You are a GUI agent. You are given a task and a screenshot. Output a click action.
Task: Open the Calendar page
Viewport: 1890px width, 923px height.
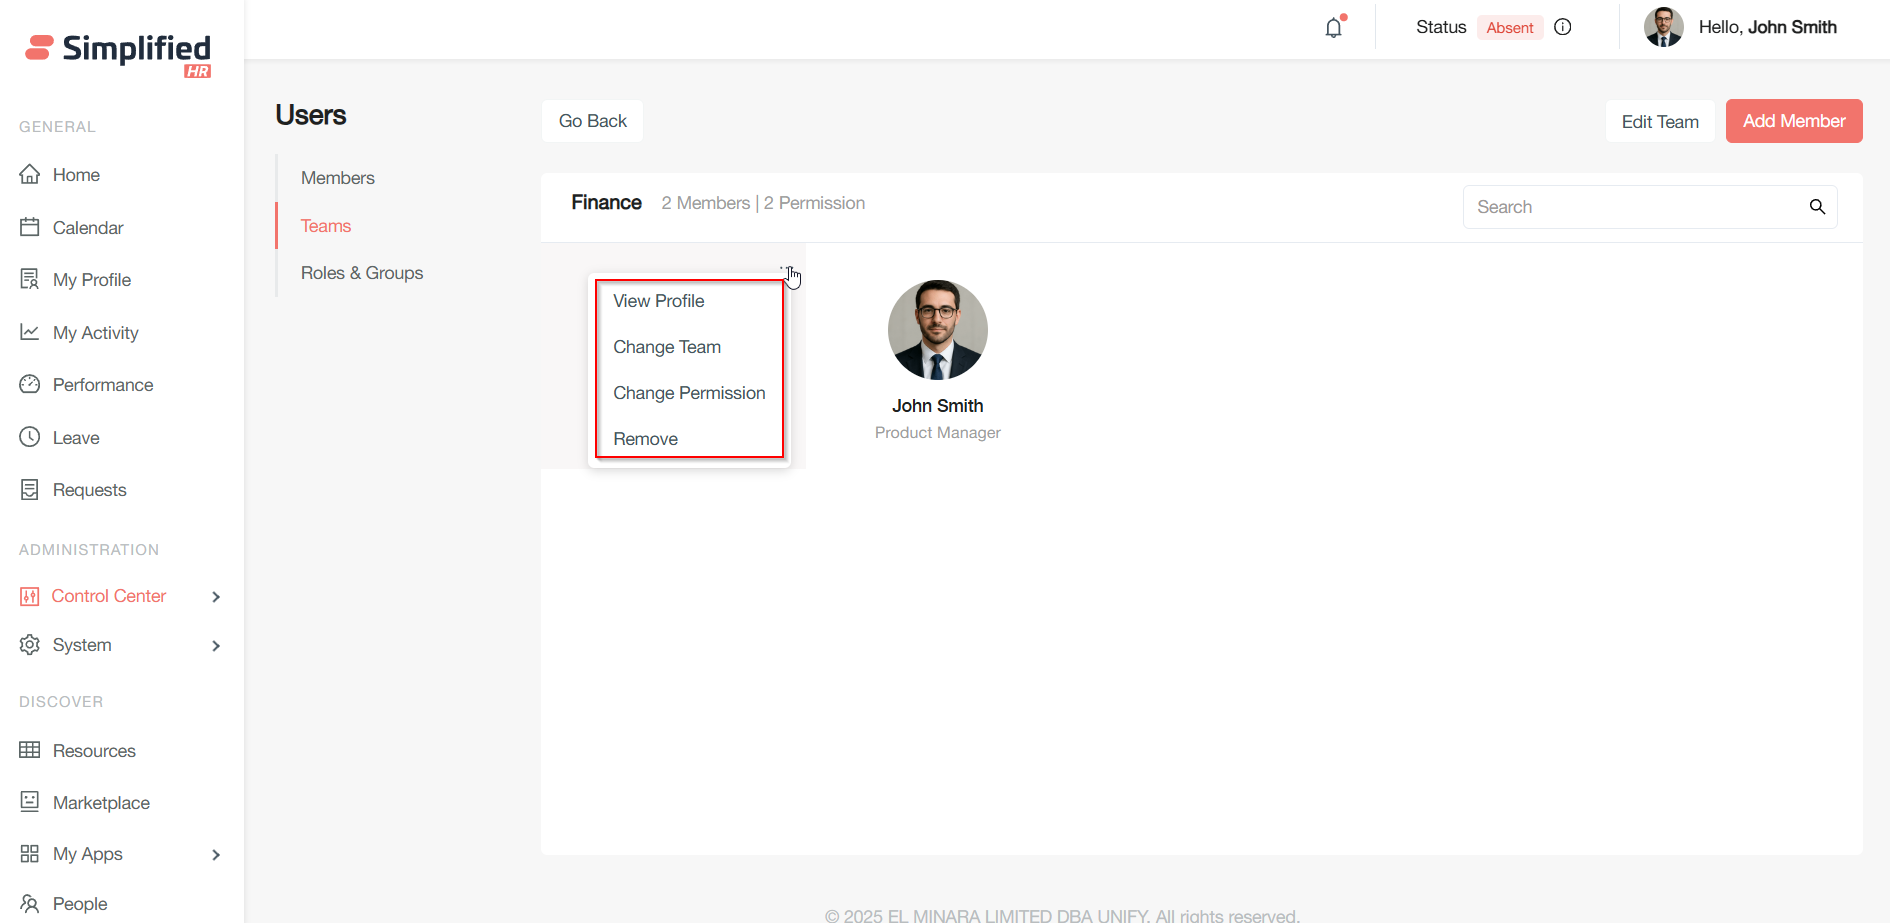point(88,228)
